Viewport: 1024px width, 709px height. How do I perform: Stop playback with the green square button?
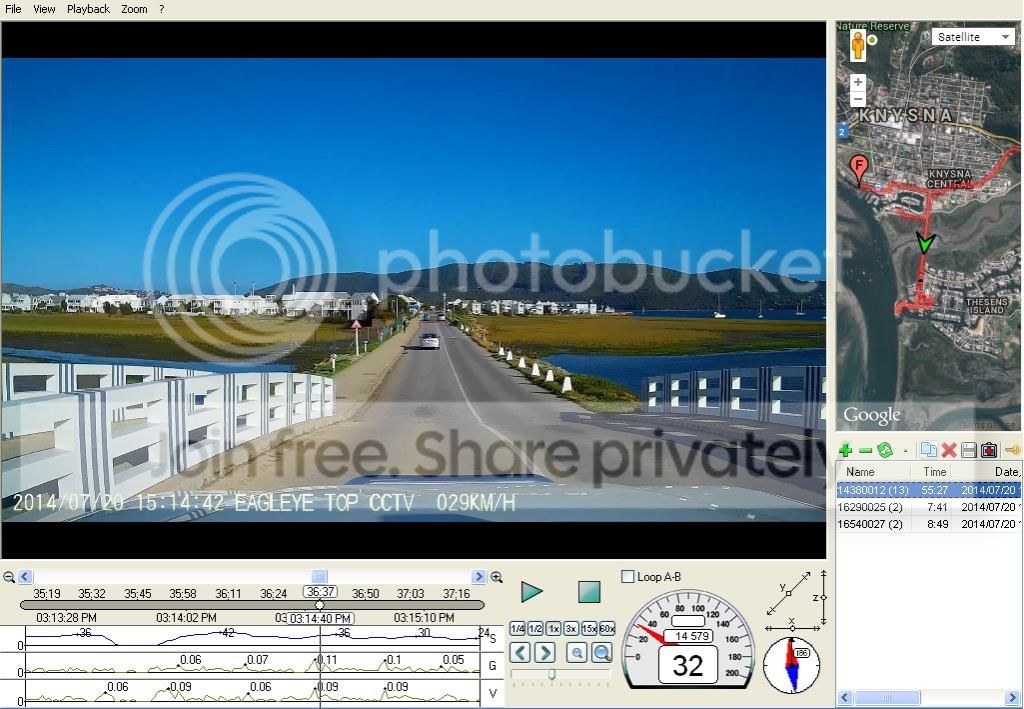[589, 592]
